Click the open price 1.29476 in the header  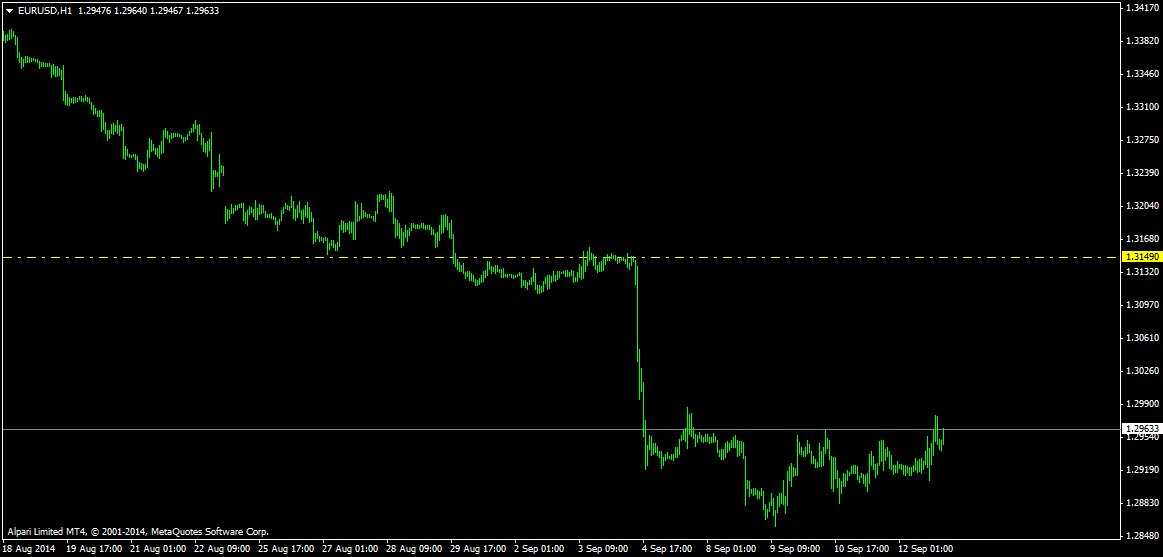(x=94, y=11)
